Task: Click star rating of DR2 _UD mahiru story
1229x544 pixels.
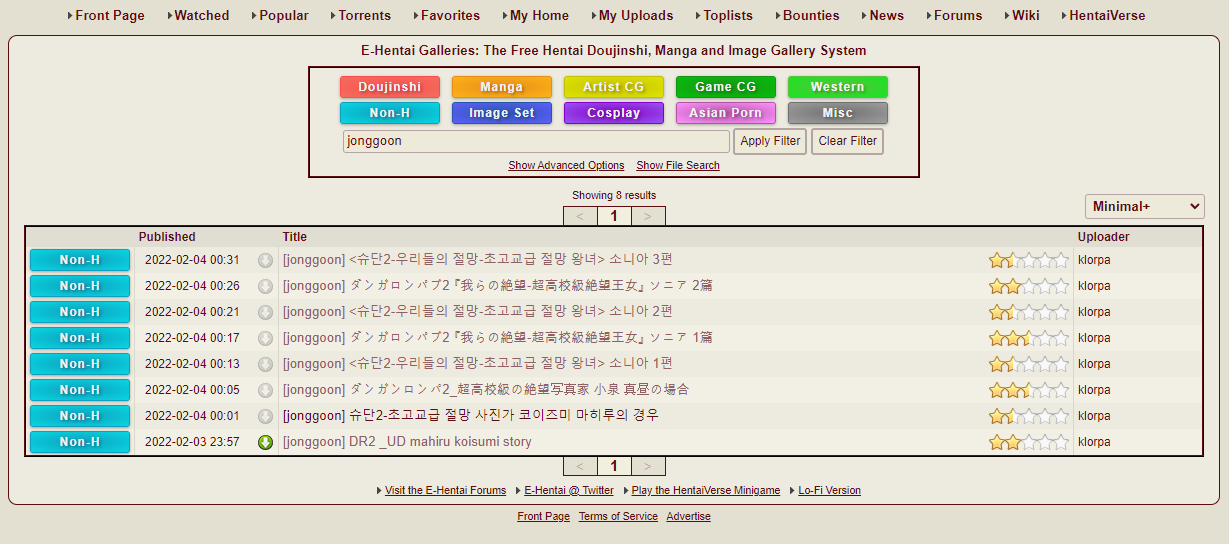Action: [x=1029, y=442]
